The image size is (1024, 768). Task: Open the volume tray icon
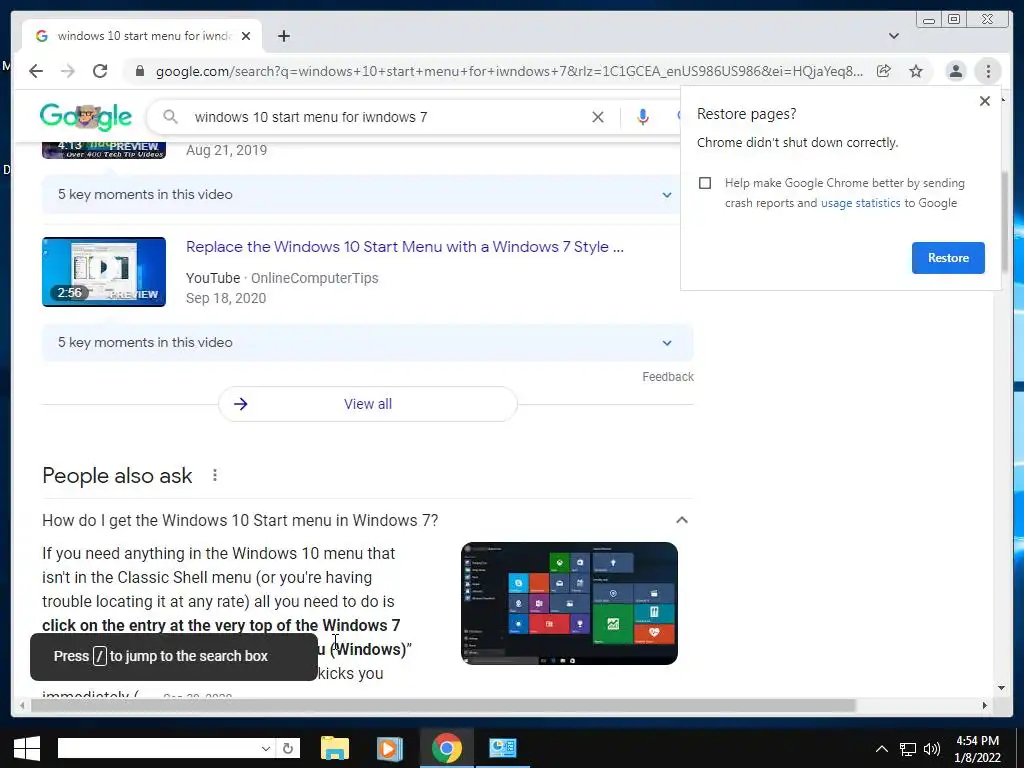932,748
